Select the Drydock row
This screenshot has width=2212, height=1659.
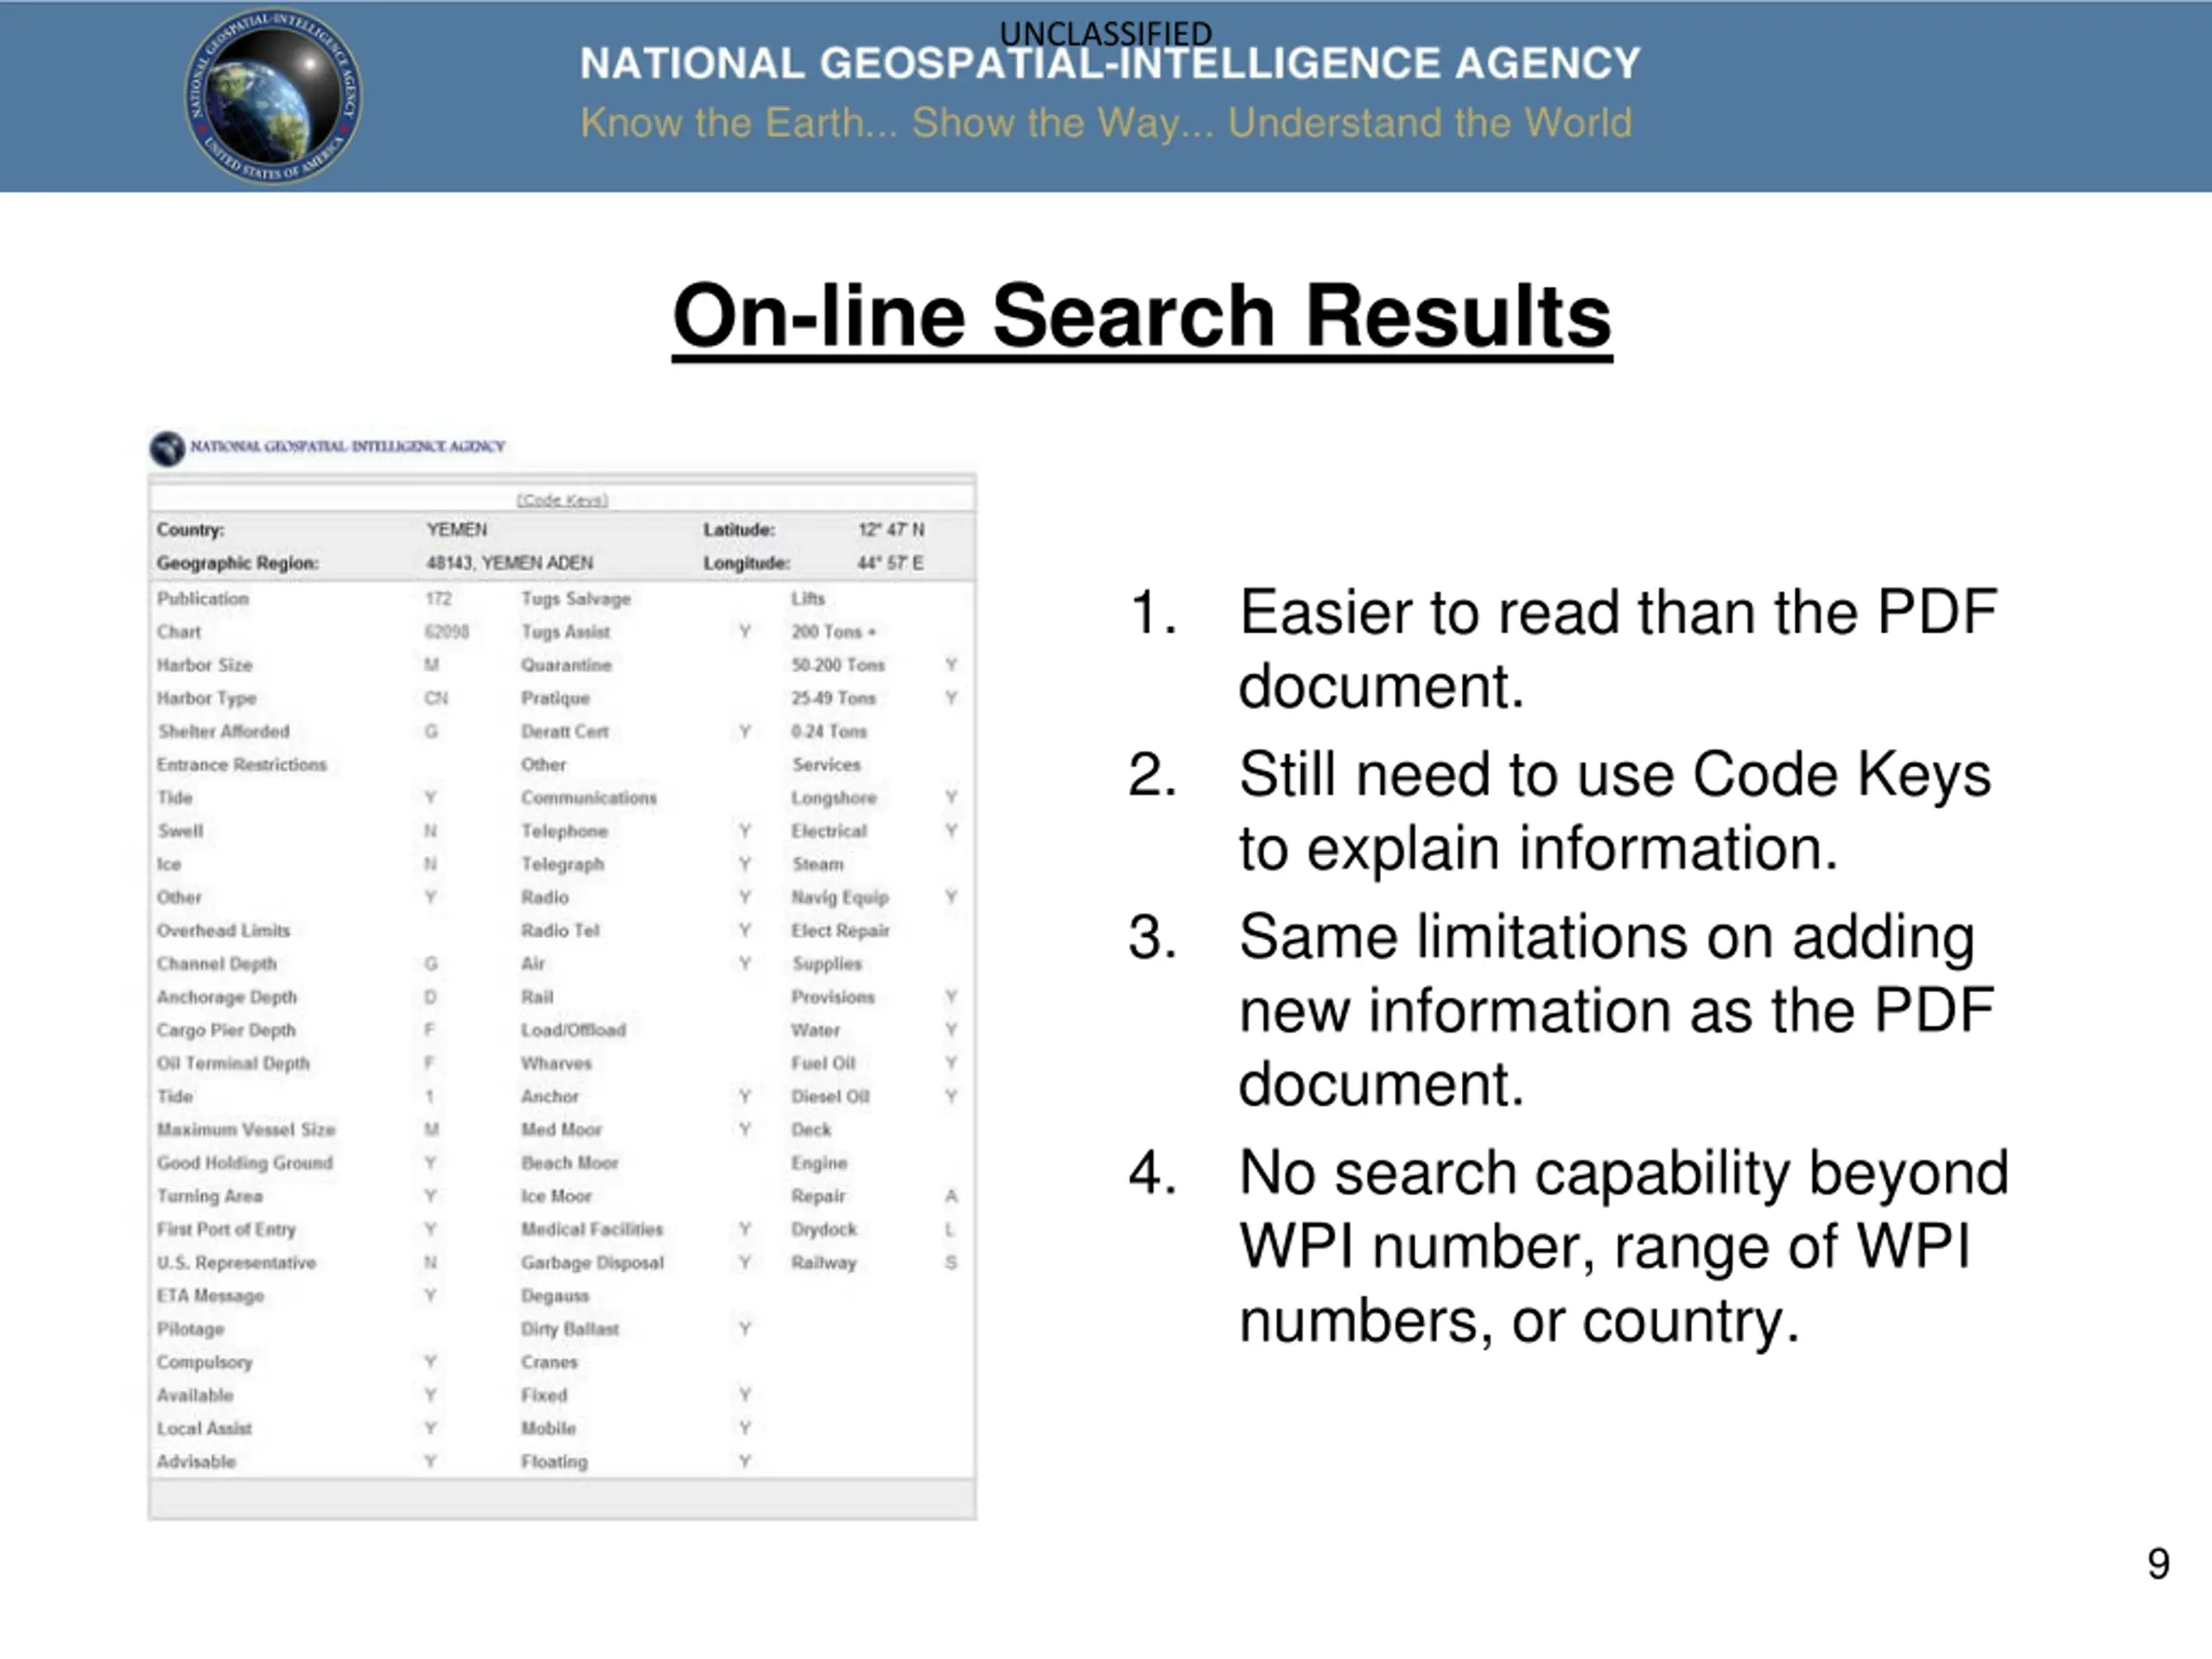click(874, 1229)
